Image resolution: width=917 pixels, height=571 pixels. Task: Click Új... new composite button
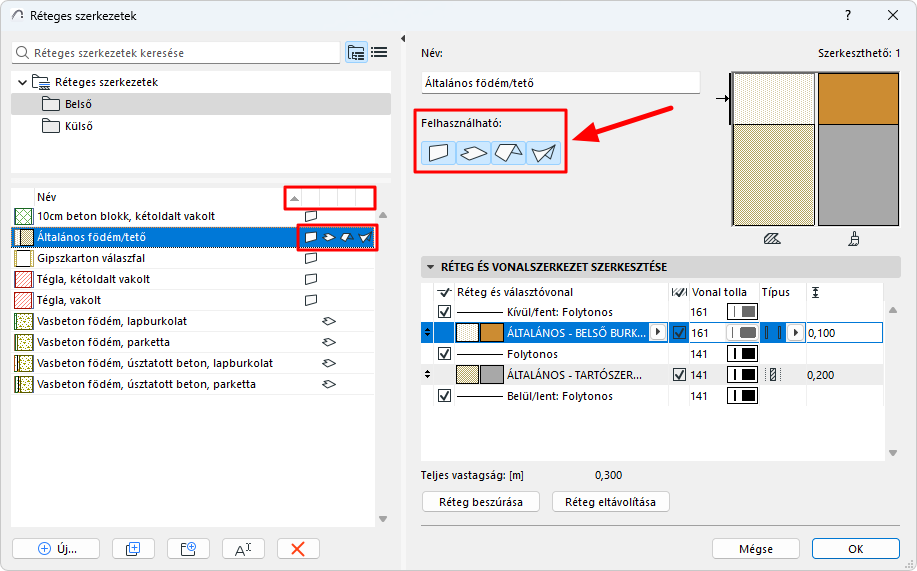[56, 549]
